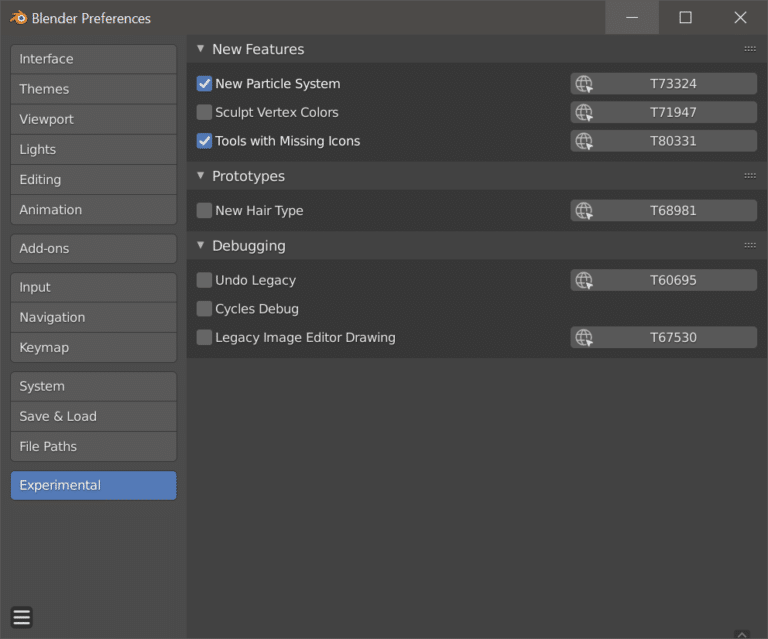Disable New Particle System checkbox
Image resolution: width=768 pixels, height=639 pixels.
click(x=204, y=84)
